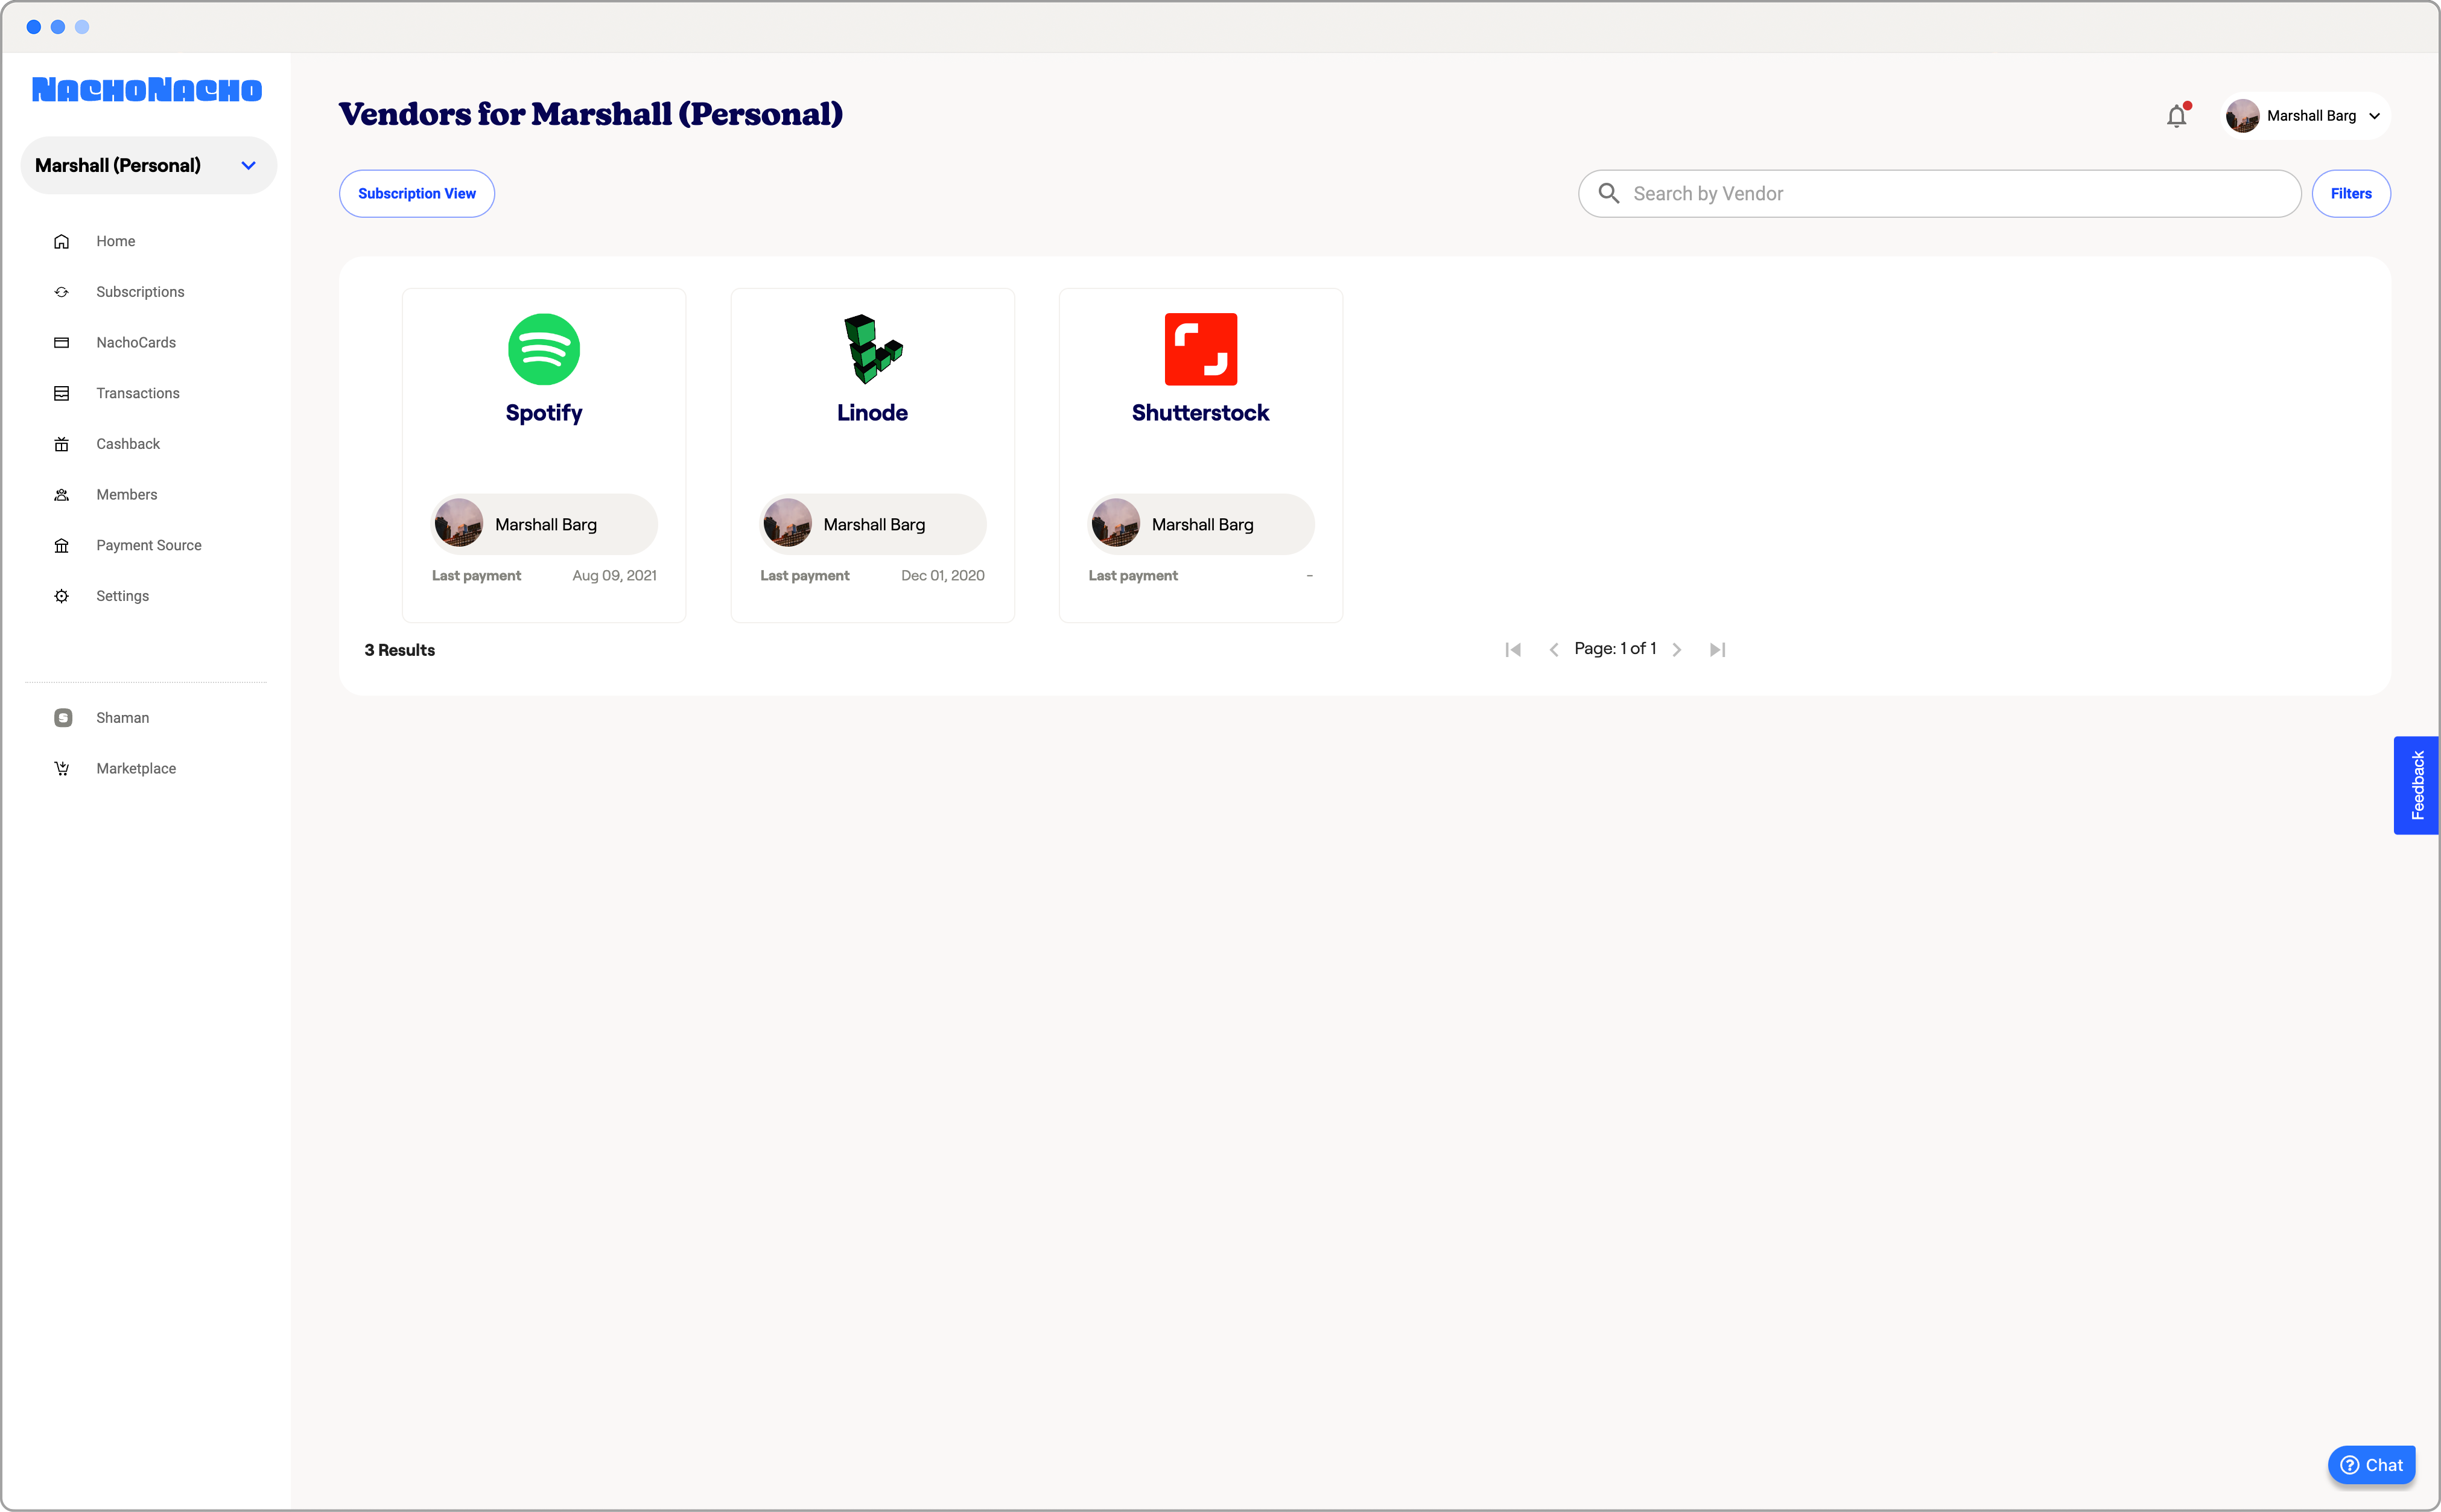Click the Cashback gift icon

tap(61, 444)
